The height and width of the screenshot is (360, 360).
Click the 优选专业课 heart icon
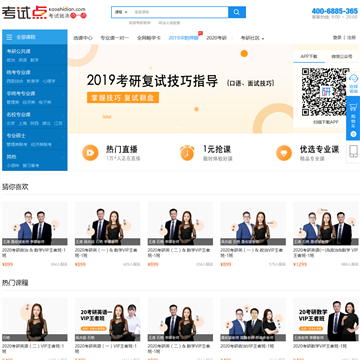pos(284,153)
